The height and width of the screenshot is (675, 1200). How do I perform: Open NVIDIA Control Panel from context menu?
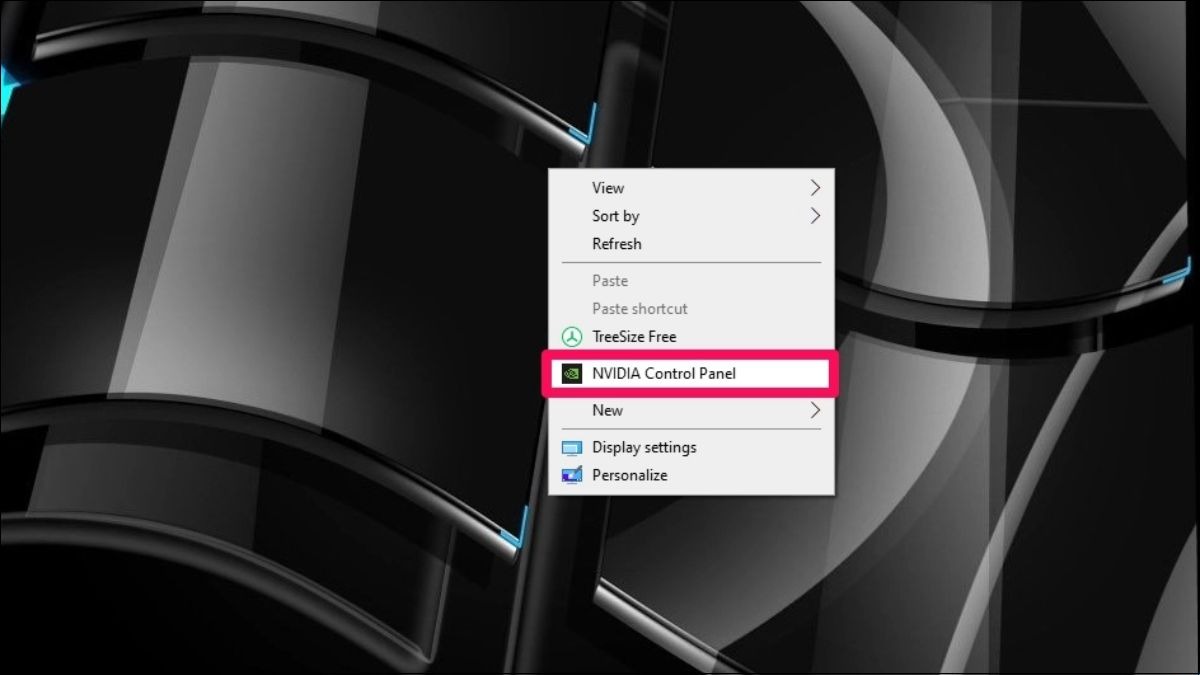(689, 373)
